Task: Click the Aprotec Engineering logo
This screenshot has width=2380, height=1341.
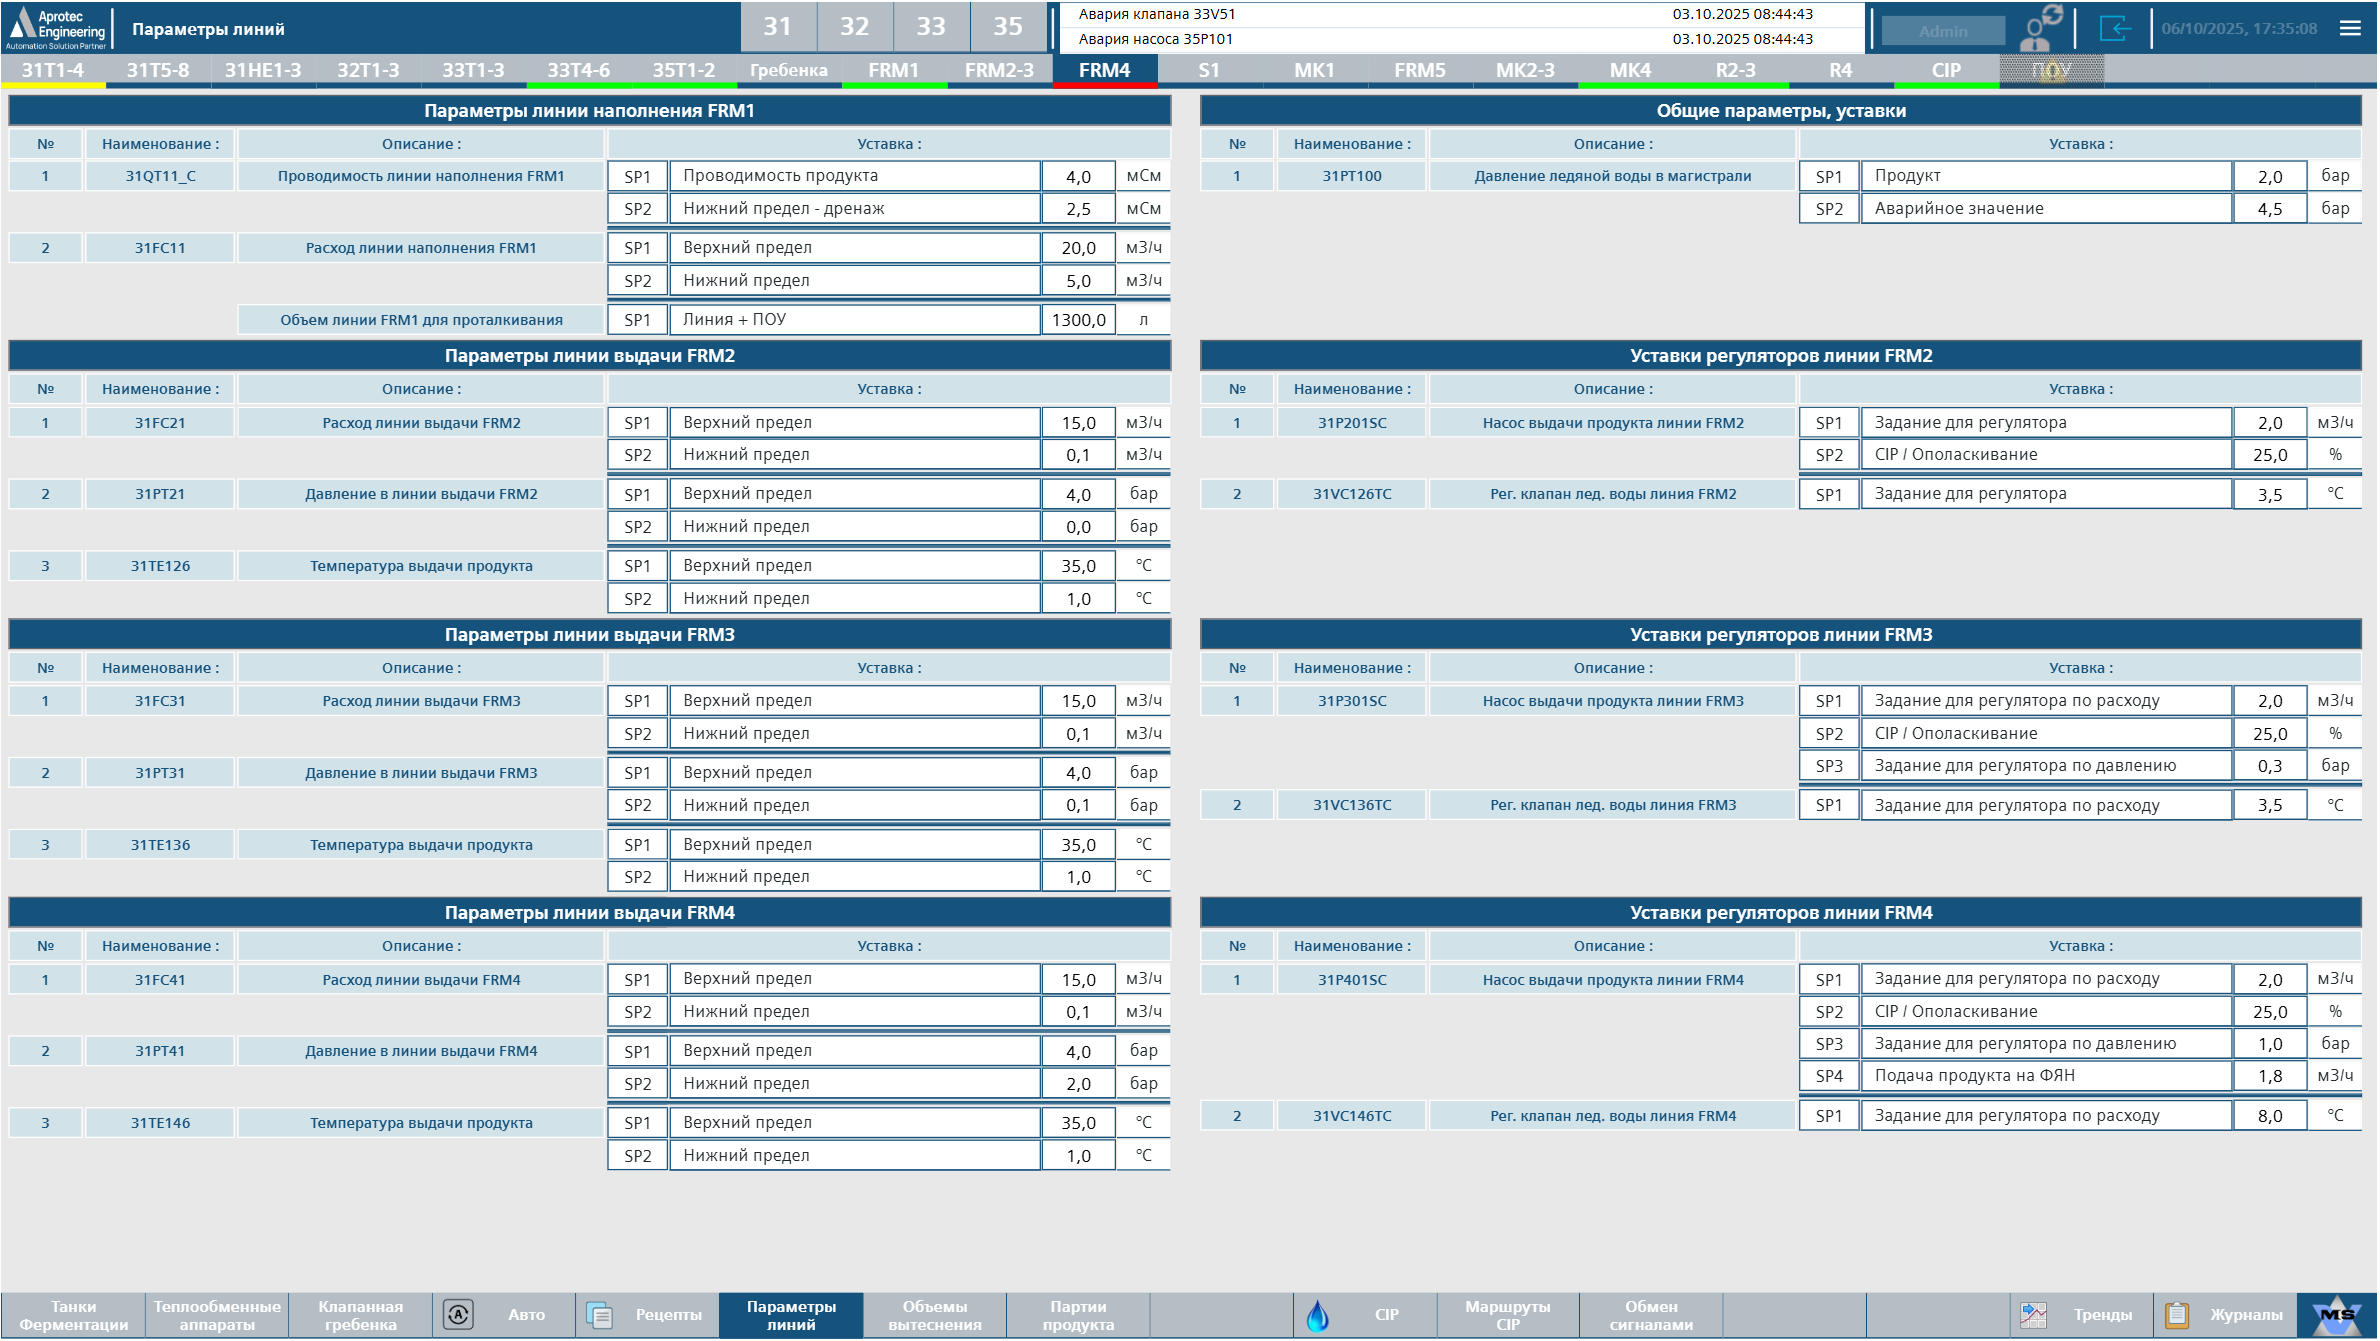Action: click(x=57, y=27)
